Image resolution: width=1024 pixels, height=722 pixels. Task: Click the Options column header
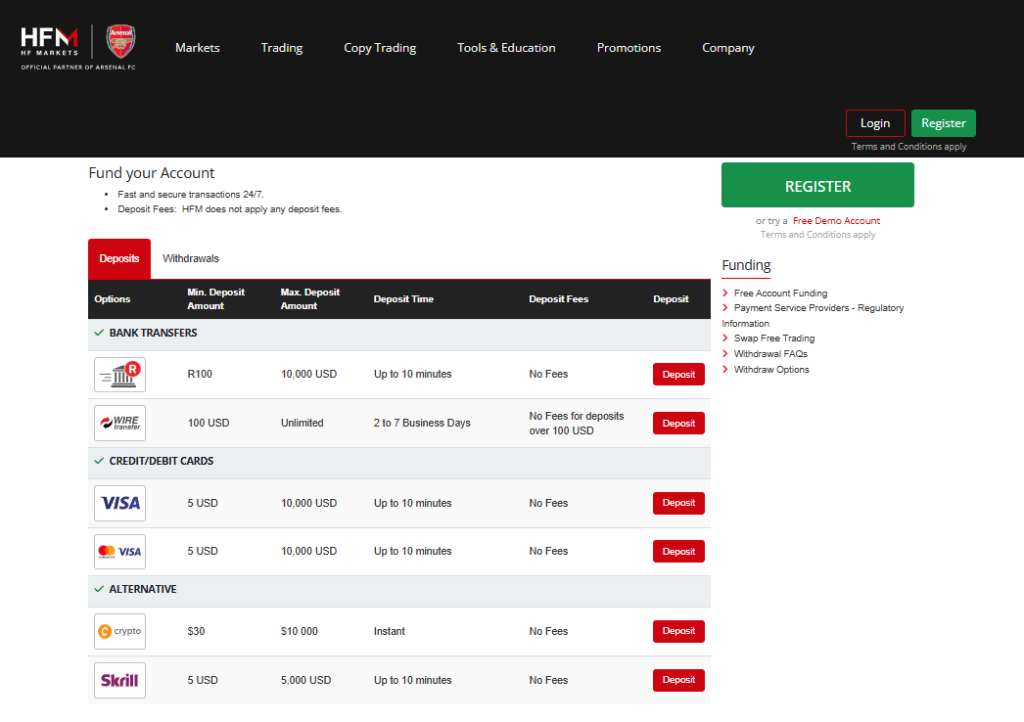pos(112,299)
